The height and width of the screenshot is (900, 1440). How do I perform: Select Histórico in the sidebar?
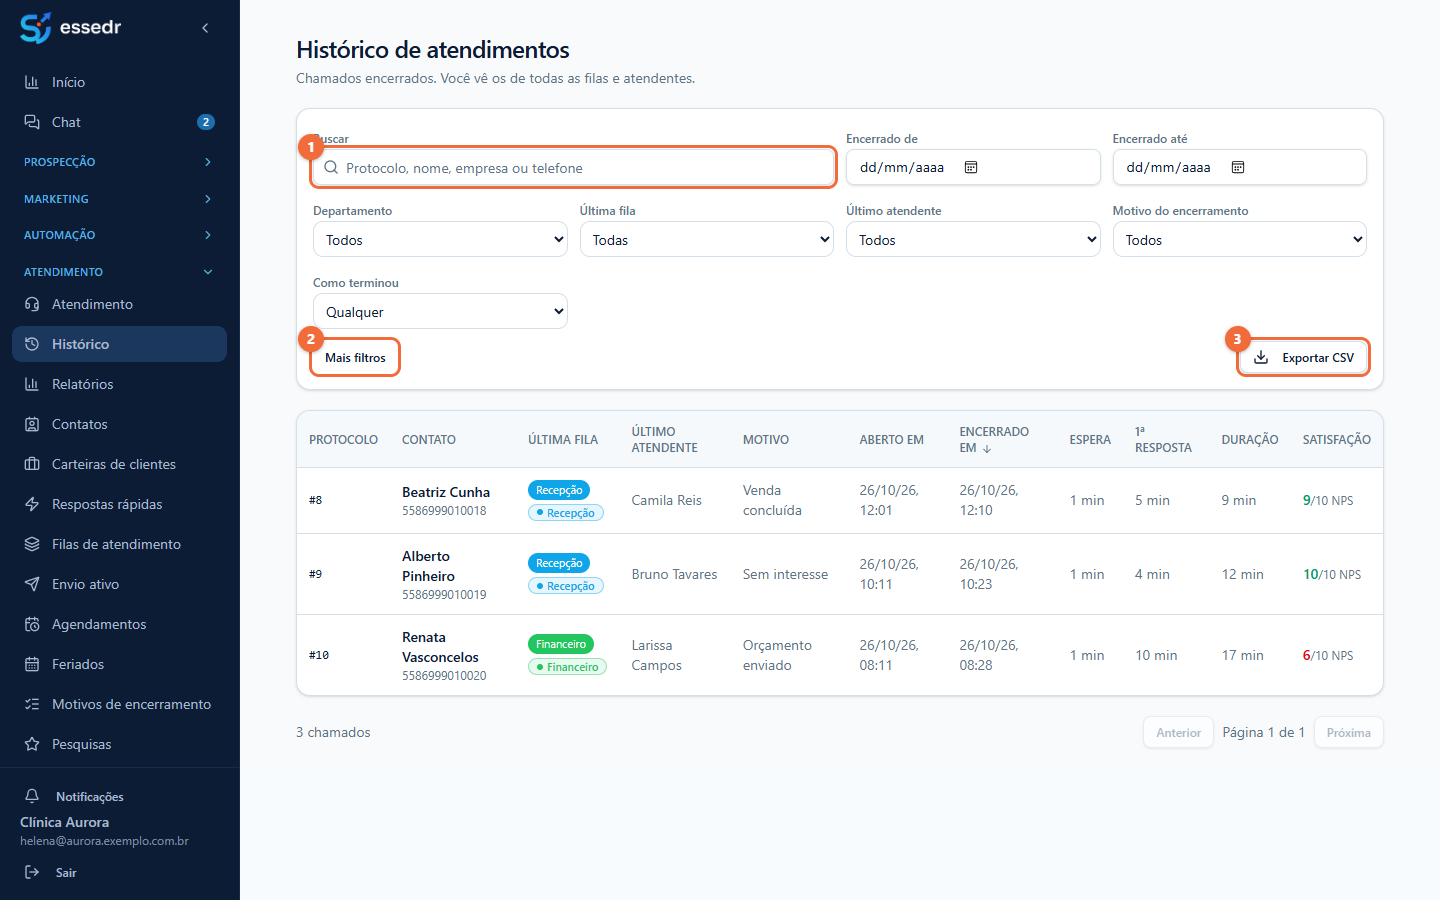120,344
